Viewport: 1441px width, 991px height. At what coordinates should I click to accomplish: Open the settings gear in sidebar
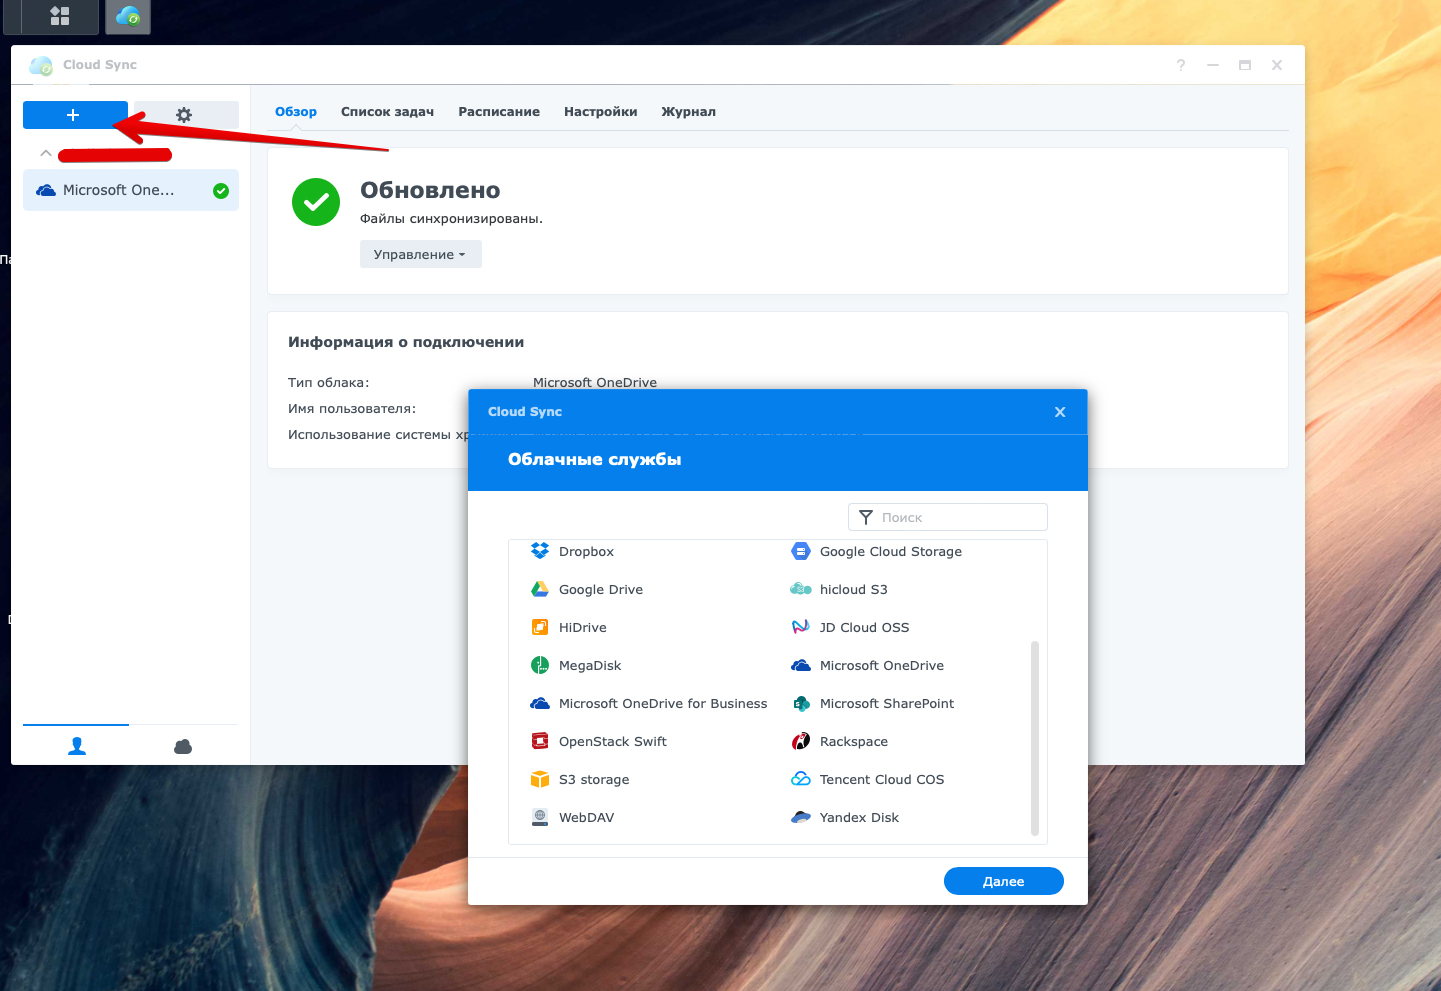pos(185,115)
